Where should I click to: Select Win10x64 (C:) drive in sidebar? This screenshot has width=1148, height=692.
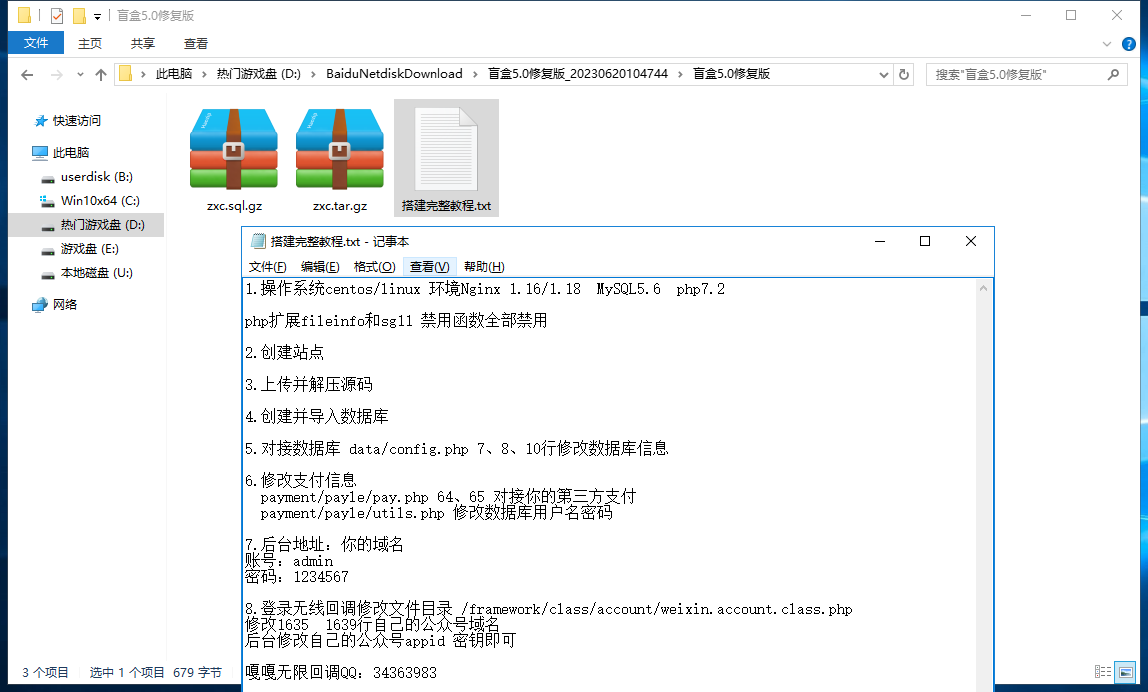[x=99, y=201]
